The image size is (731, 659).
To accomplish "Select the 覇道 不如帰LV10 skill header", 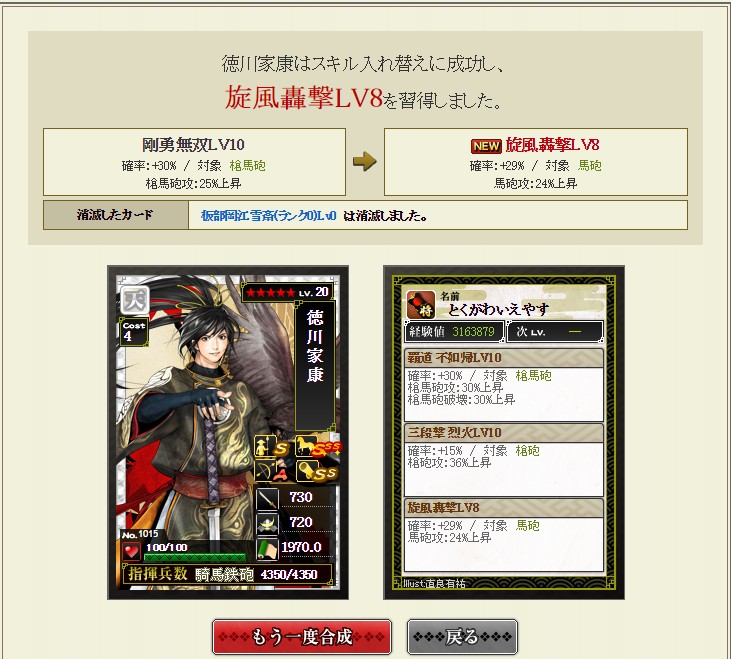I will (x=503, y=358).
